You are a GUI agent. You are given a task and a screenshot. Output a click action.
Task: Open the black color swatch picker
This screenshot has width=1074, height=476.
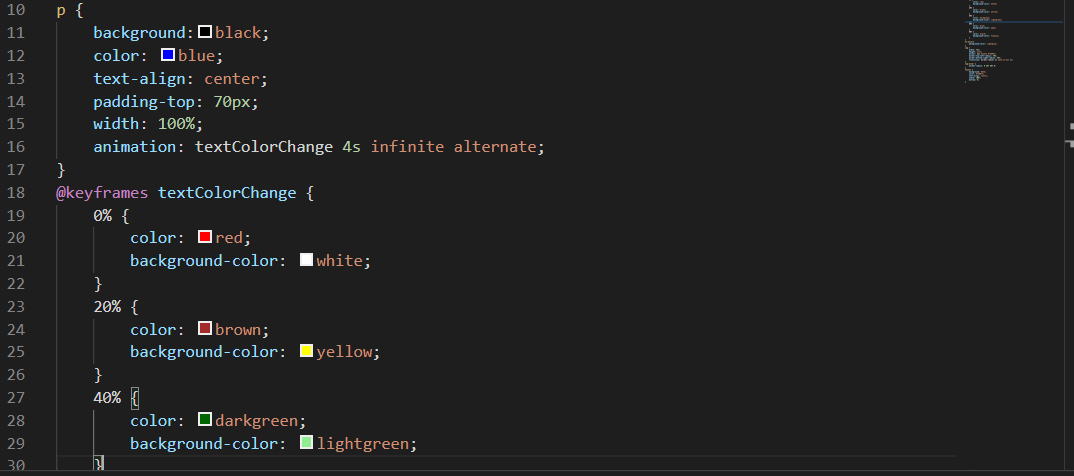(x=205, y=32)
